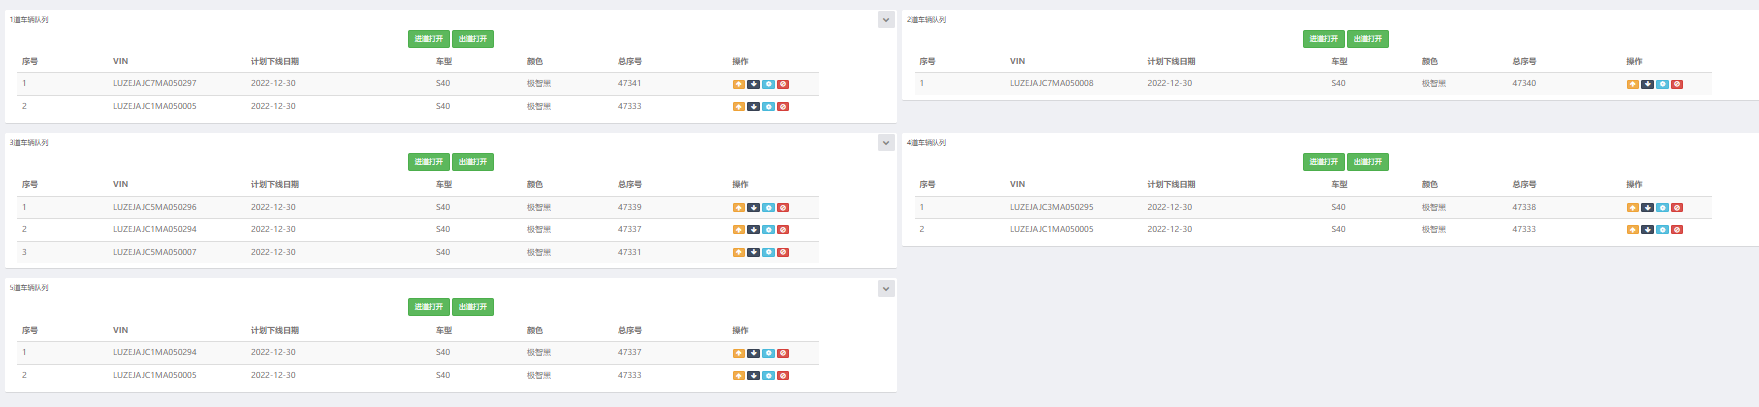Collapse the lane 3 vehicle queue chevron
The height and width of the screenshot is (407, 1759).
click(885, 143)
